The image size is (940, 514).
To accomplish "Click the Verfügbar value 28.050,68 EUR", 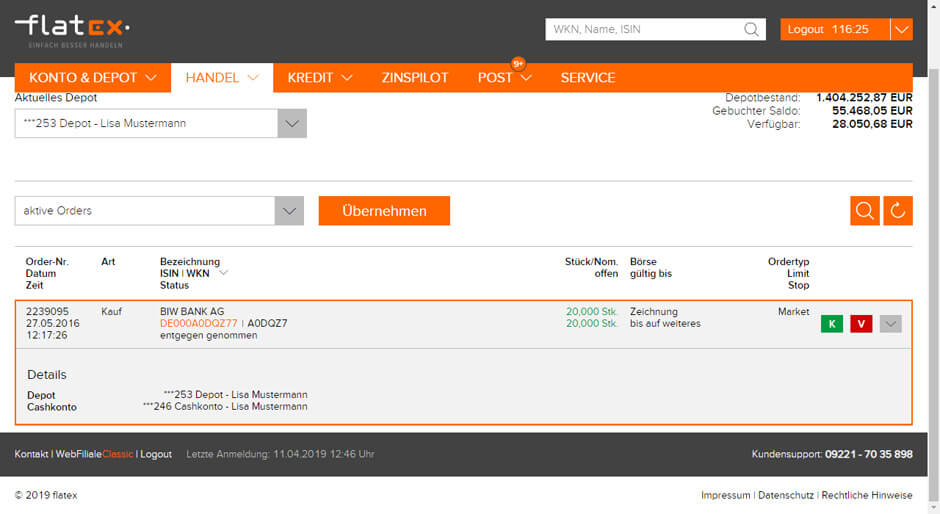I will point(872,124).
